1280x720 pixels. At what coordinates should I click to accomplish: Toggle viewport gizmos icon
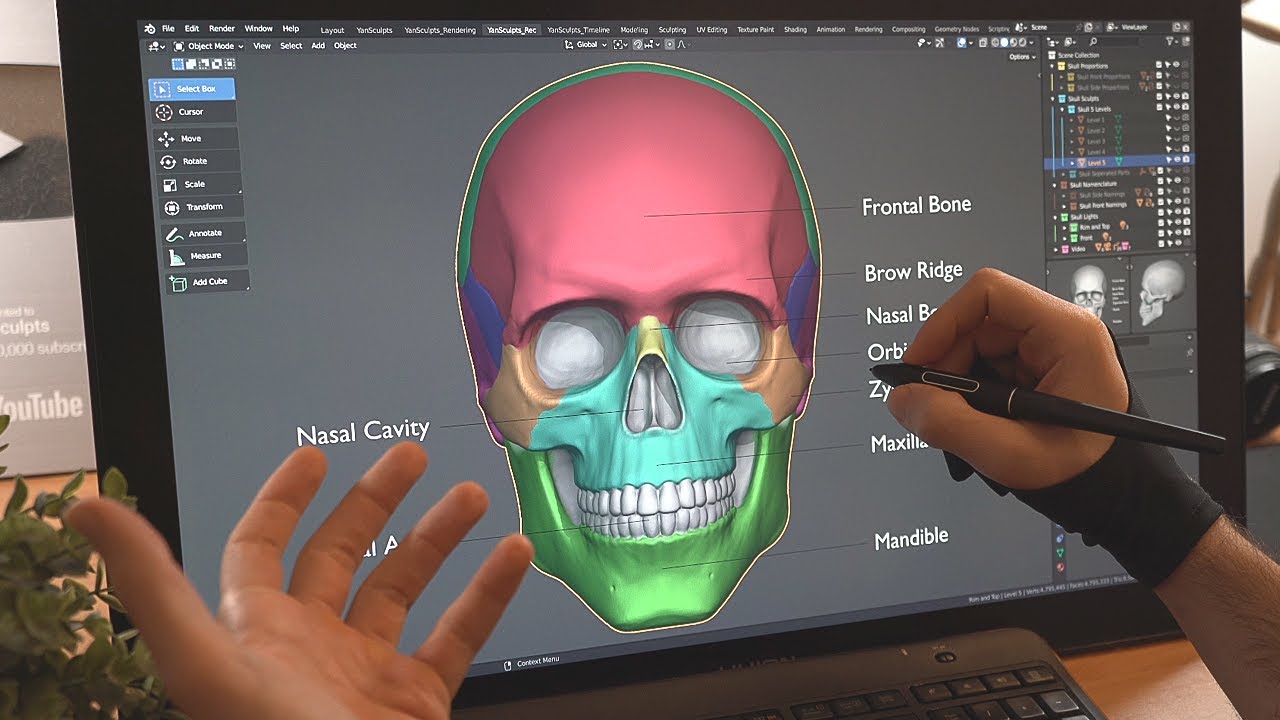click(x=939, y=43)
